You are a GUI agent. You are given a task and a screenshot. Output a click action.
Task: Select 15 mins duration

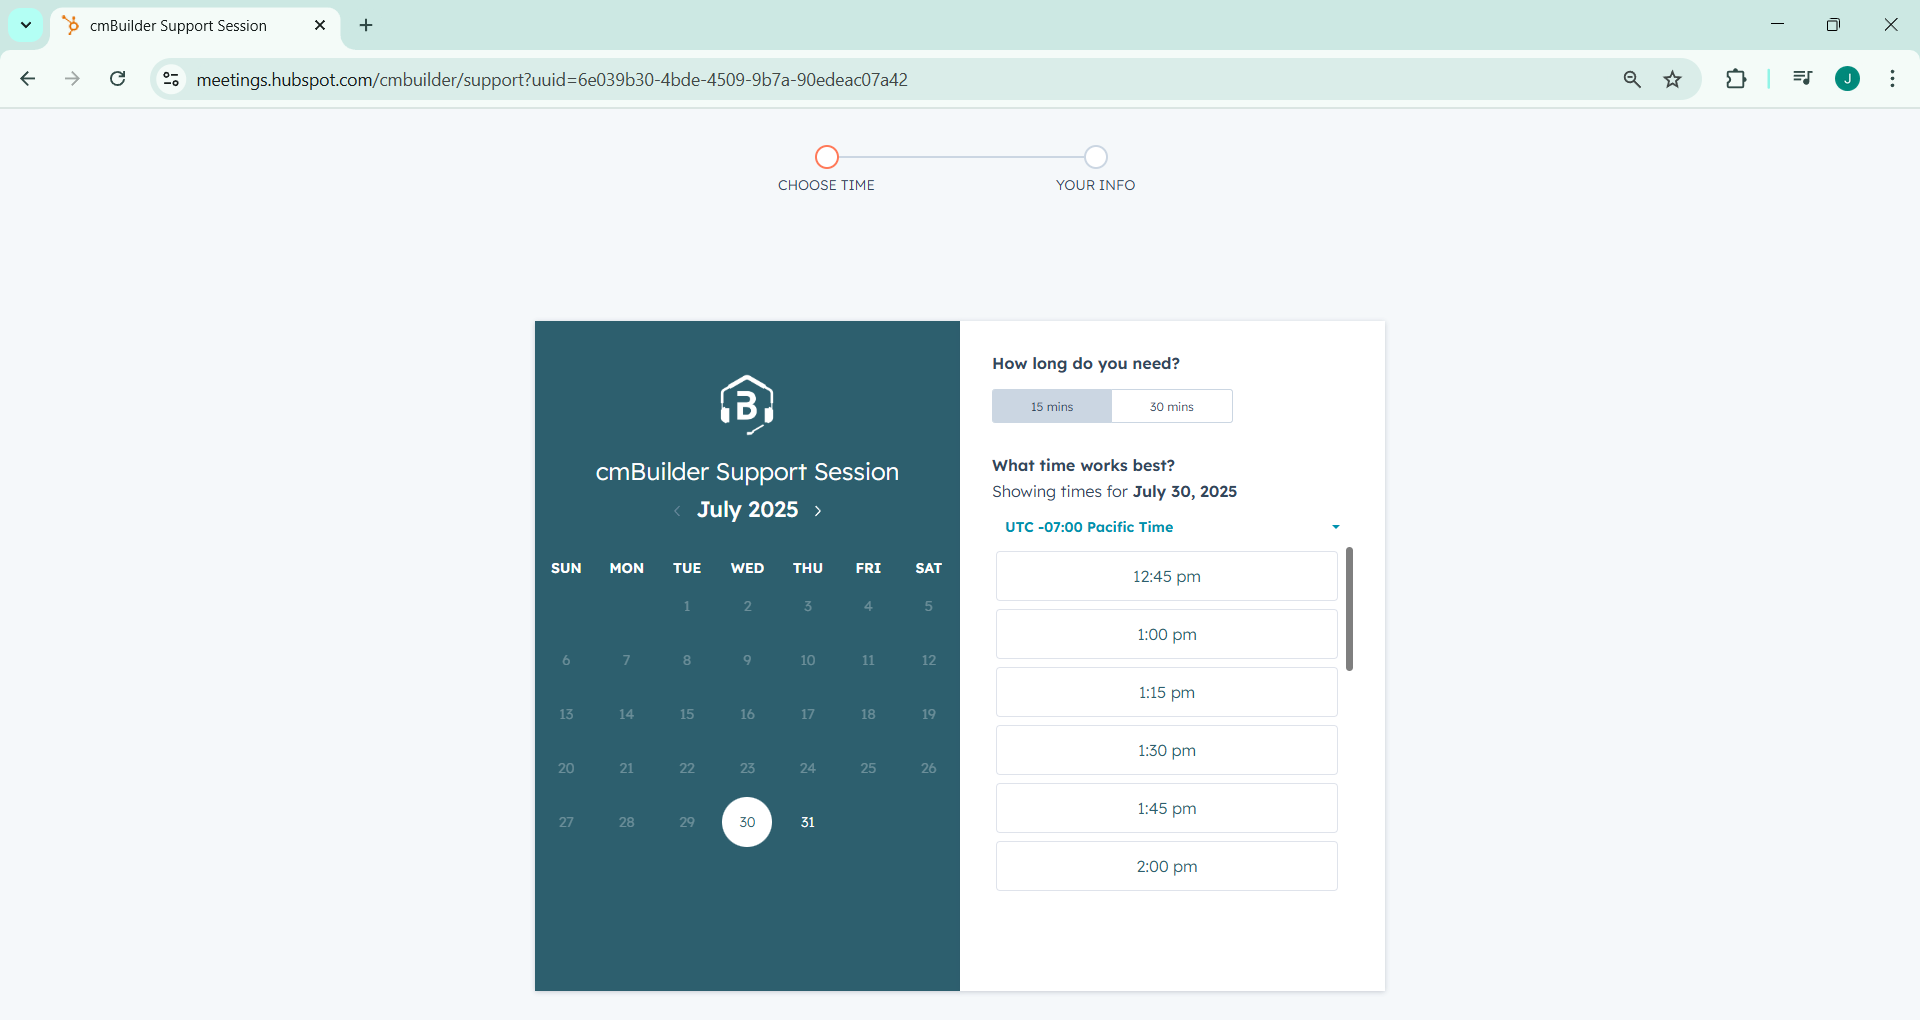(x=1052, y=406)
